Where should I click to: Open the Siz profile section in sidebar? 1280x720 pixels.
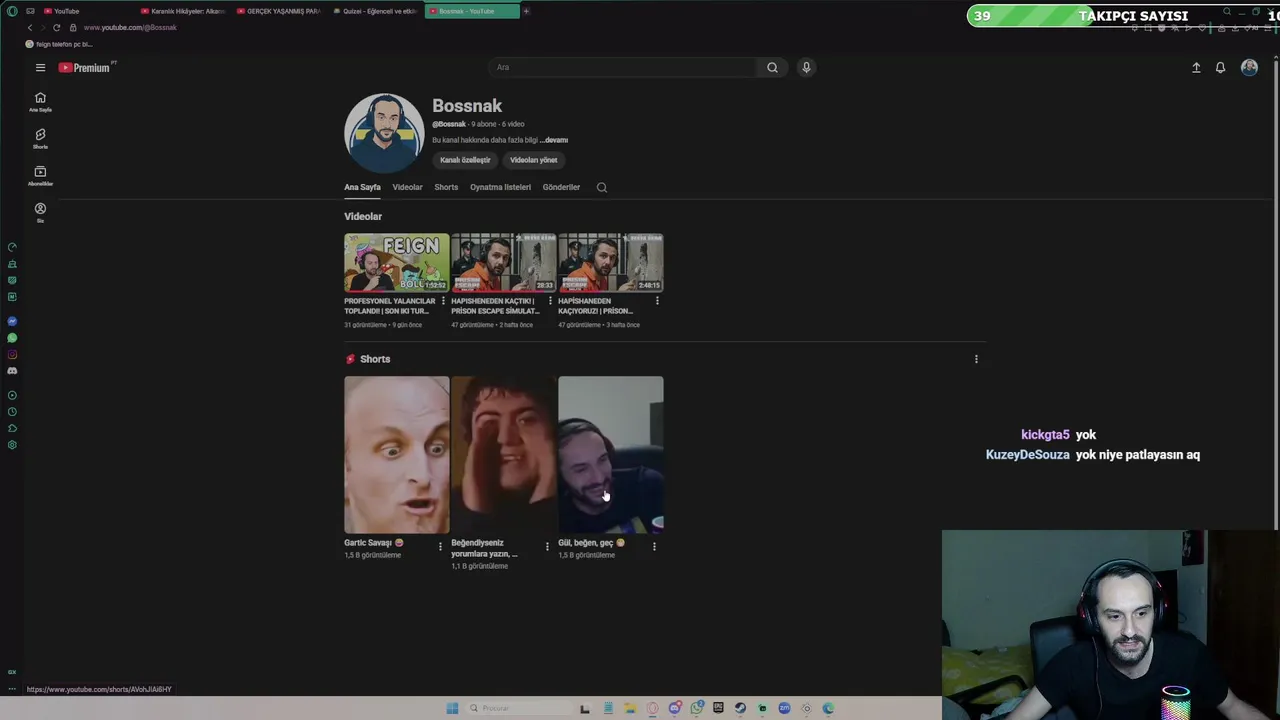tap(40, 212)
